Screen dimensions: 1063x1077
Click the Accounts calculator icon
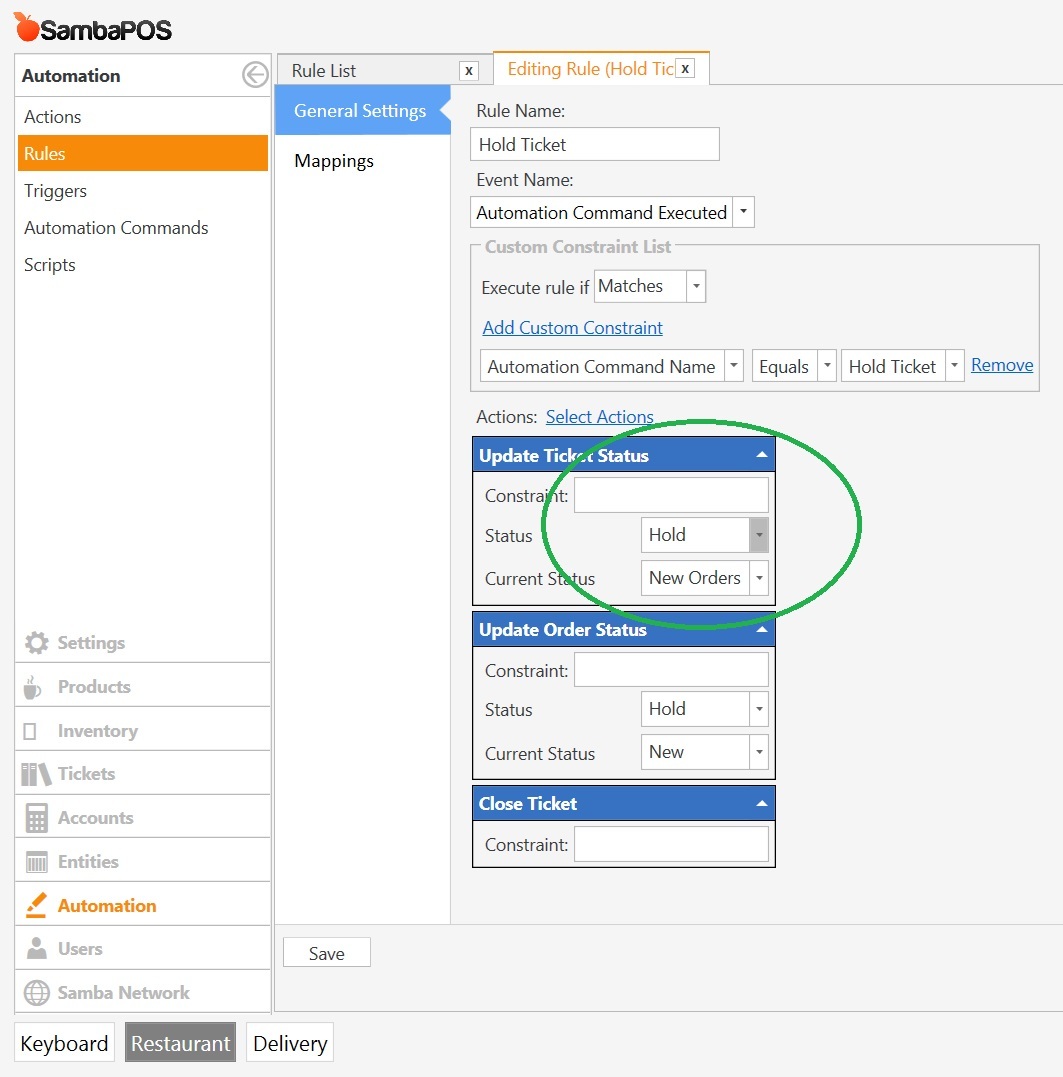pyautogui.click(x=36, y=817)
